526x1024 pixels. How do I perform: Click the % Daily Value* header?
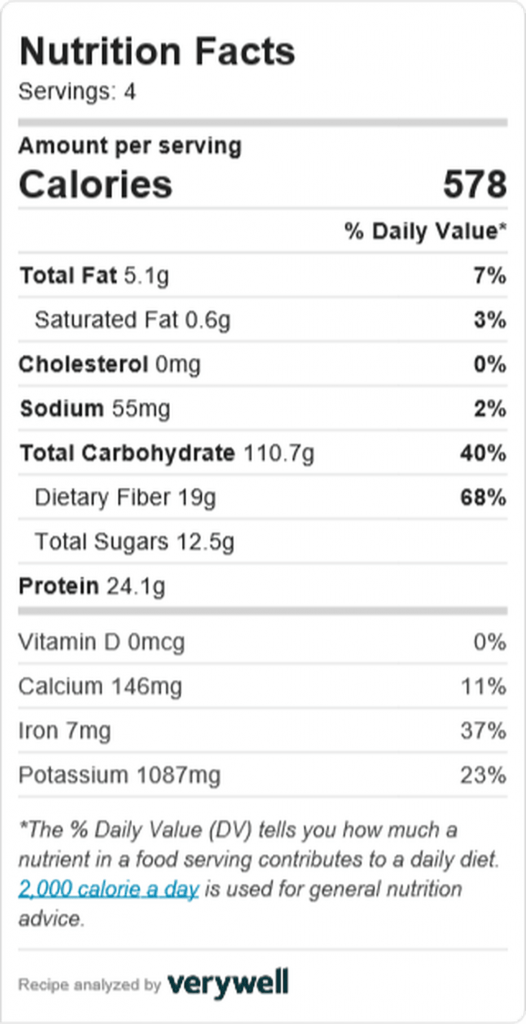(x=426, y=231)
